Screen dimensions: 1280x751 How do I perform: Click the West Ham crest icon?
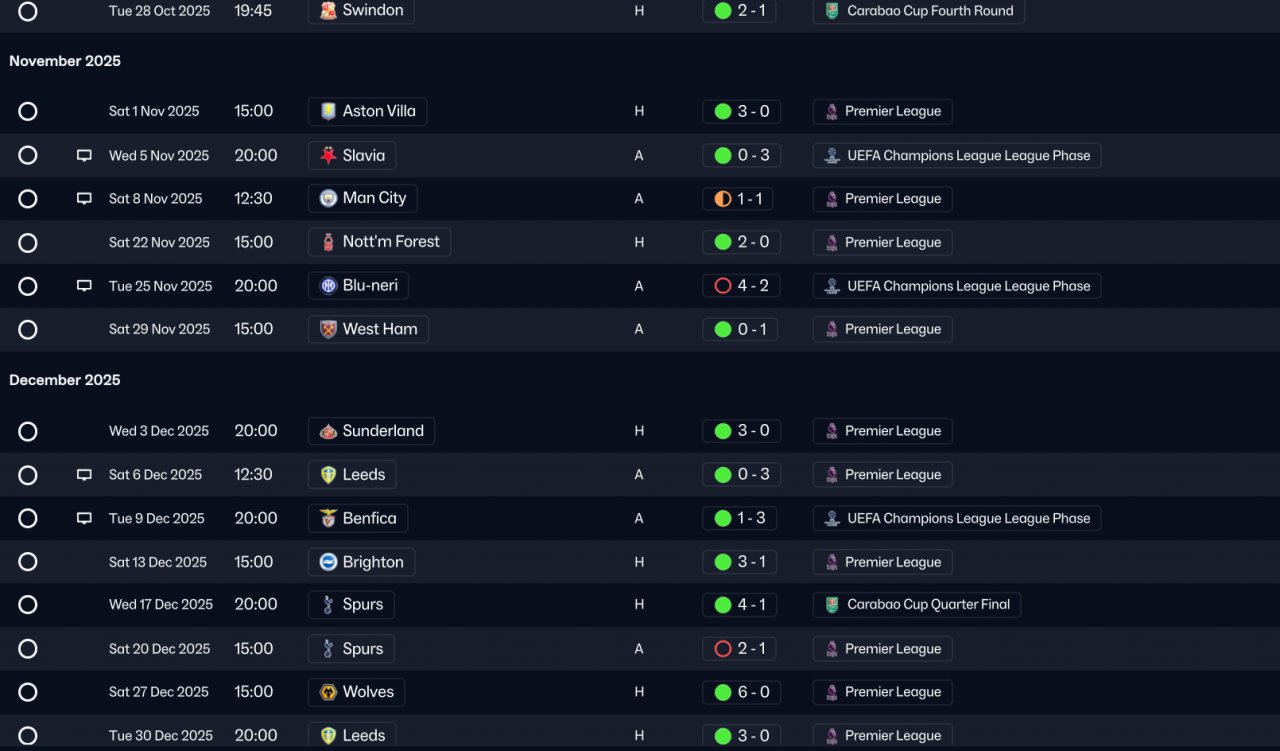pos(328,329)
